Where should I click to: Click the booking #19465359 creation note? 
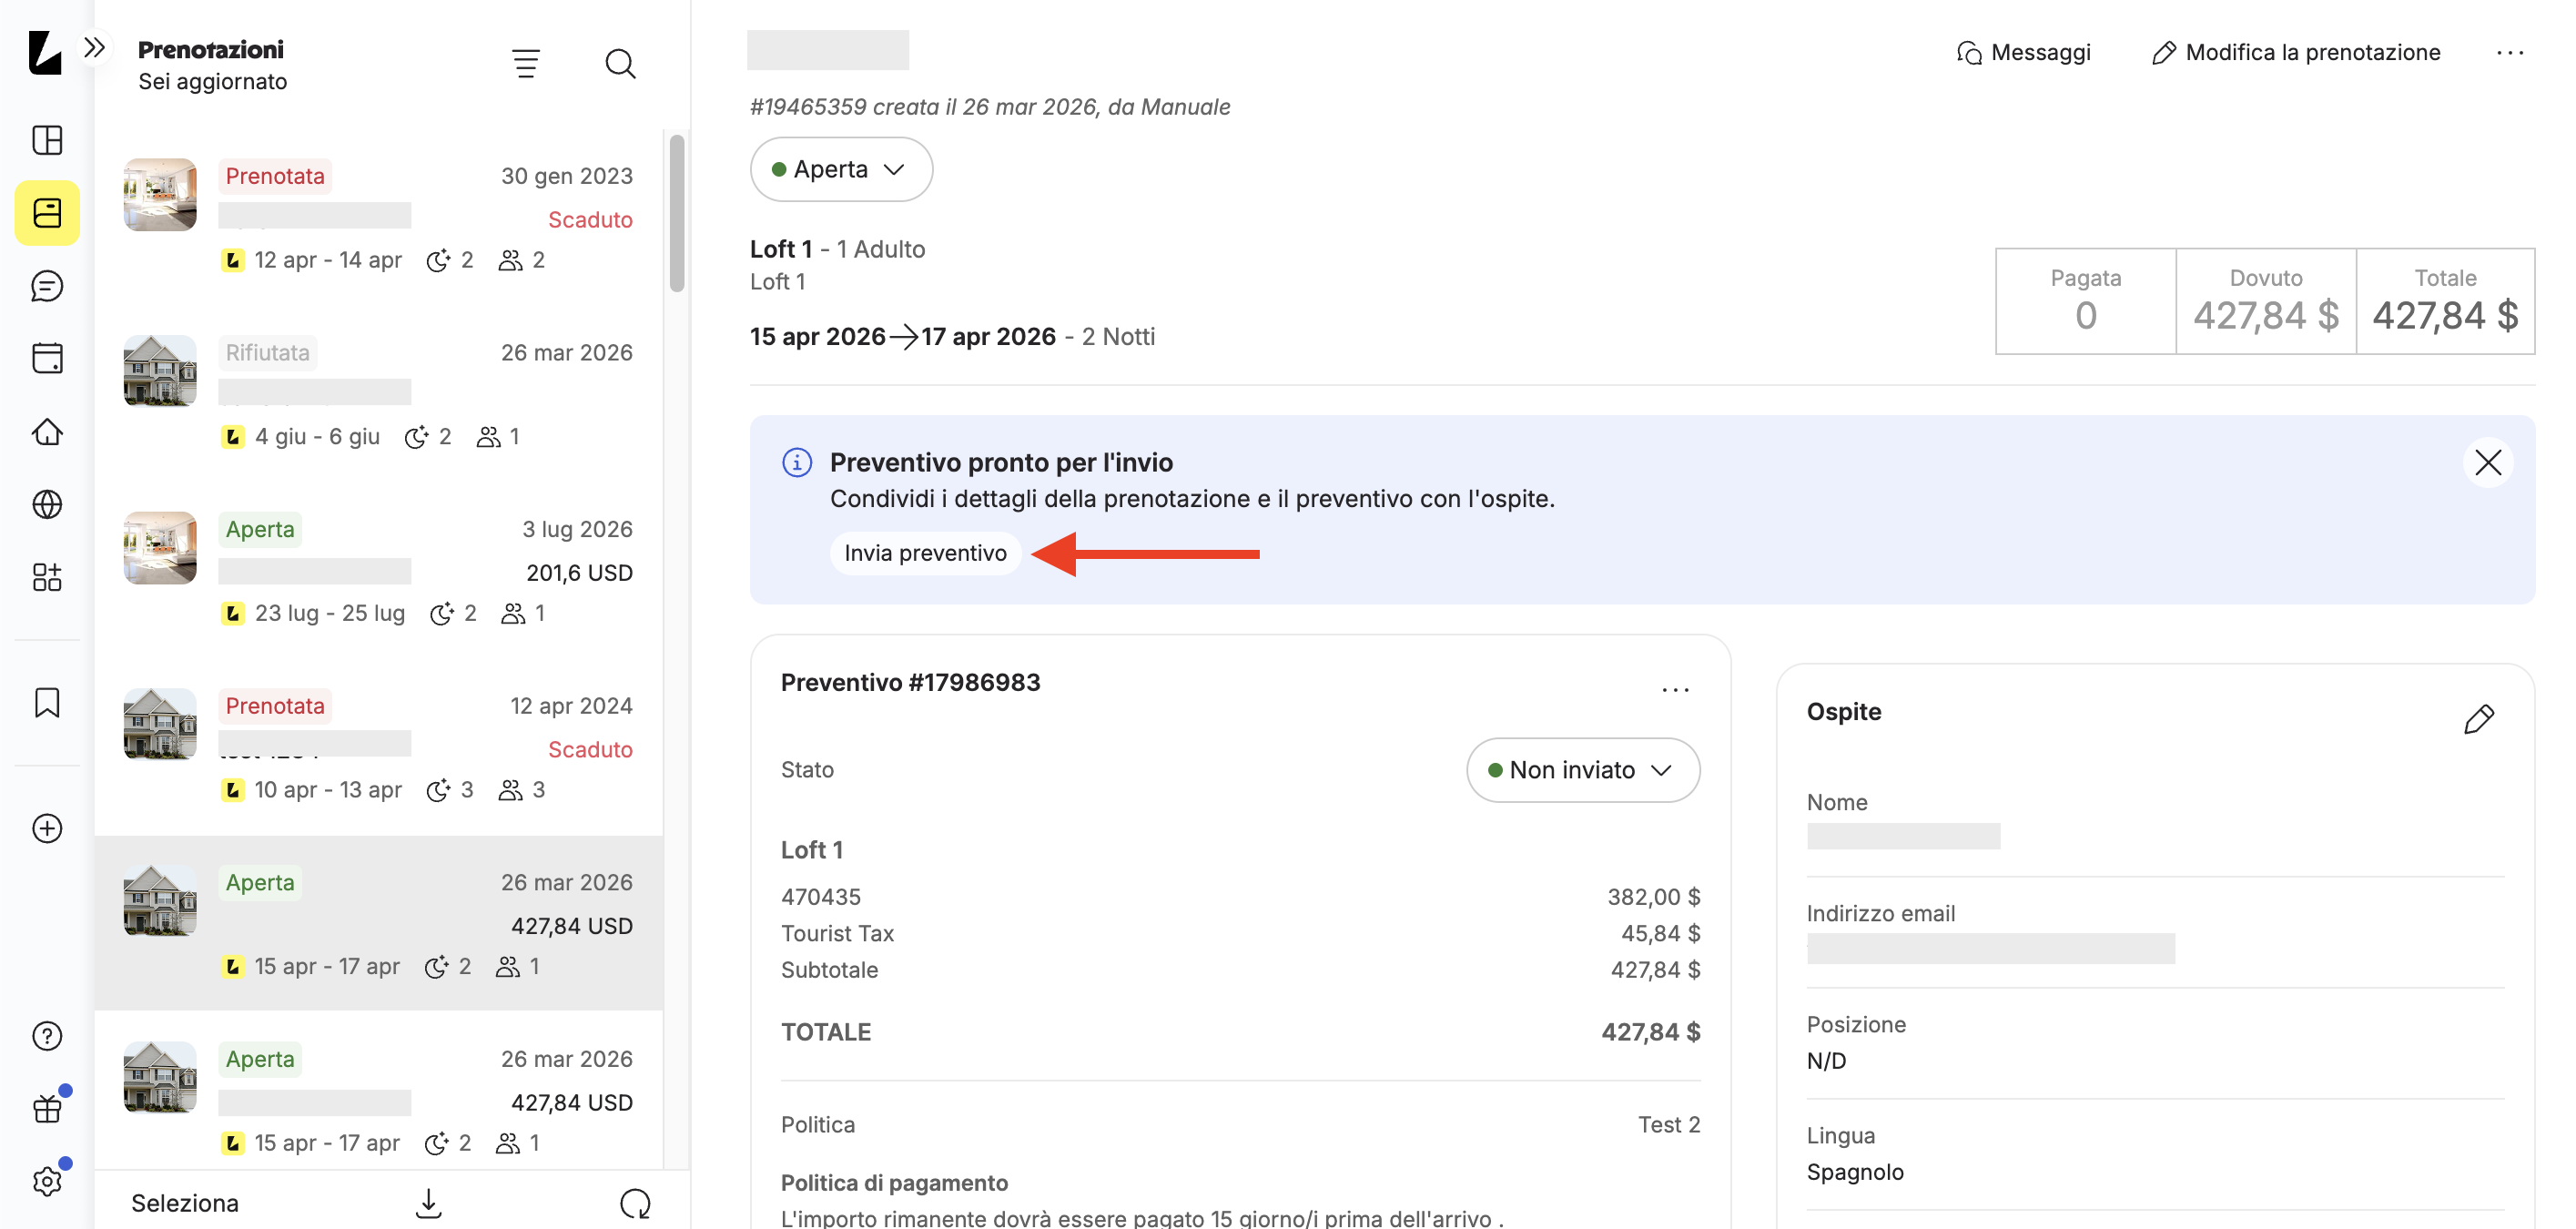coord(990,107)
